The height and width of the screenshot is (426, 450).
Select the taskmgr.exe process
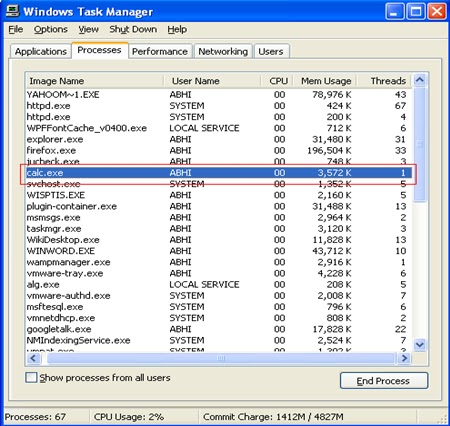coord(219,229)
